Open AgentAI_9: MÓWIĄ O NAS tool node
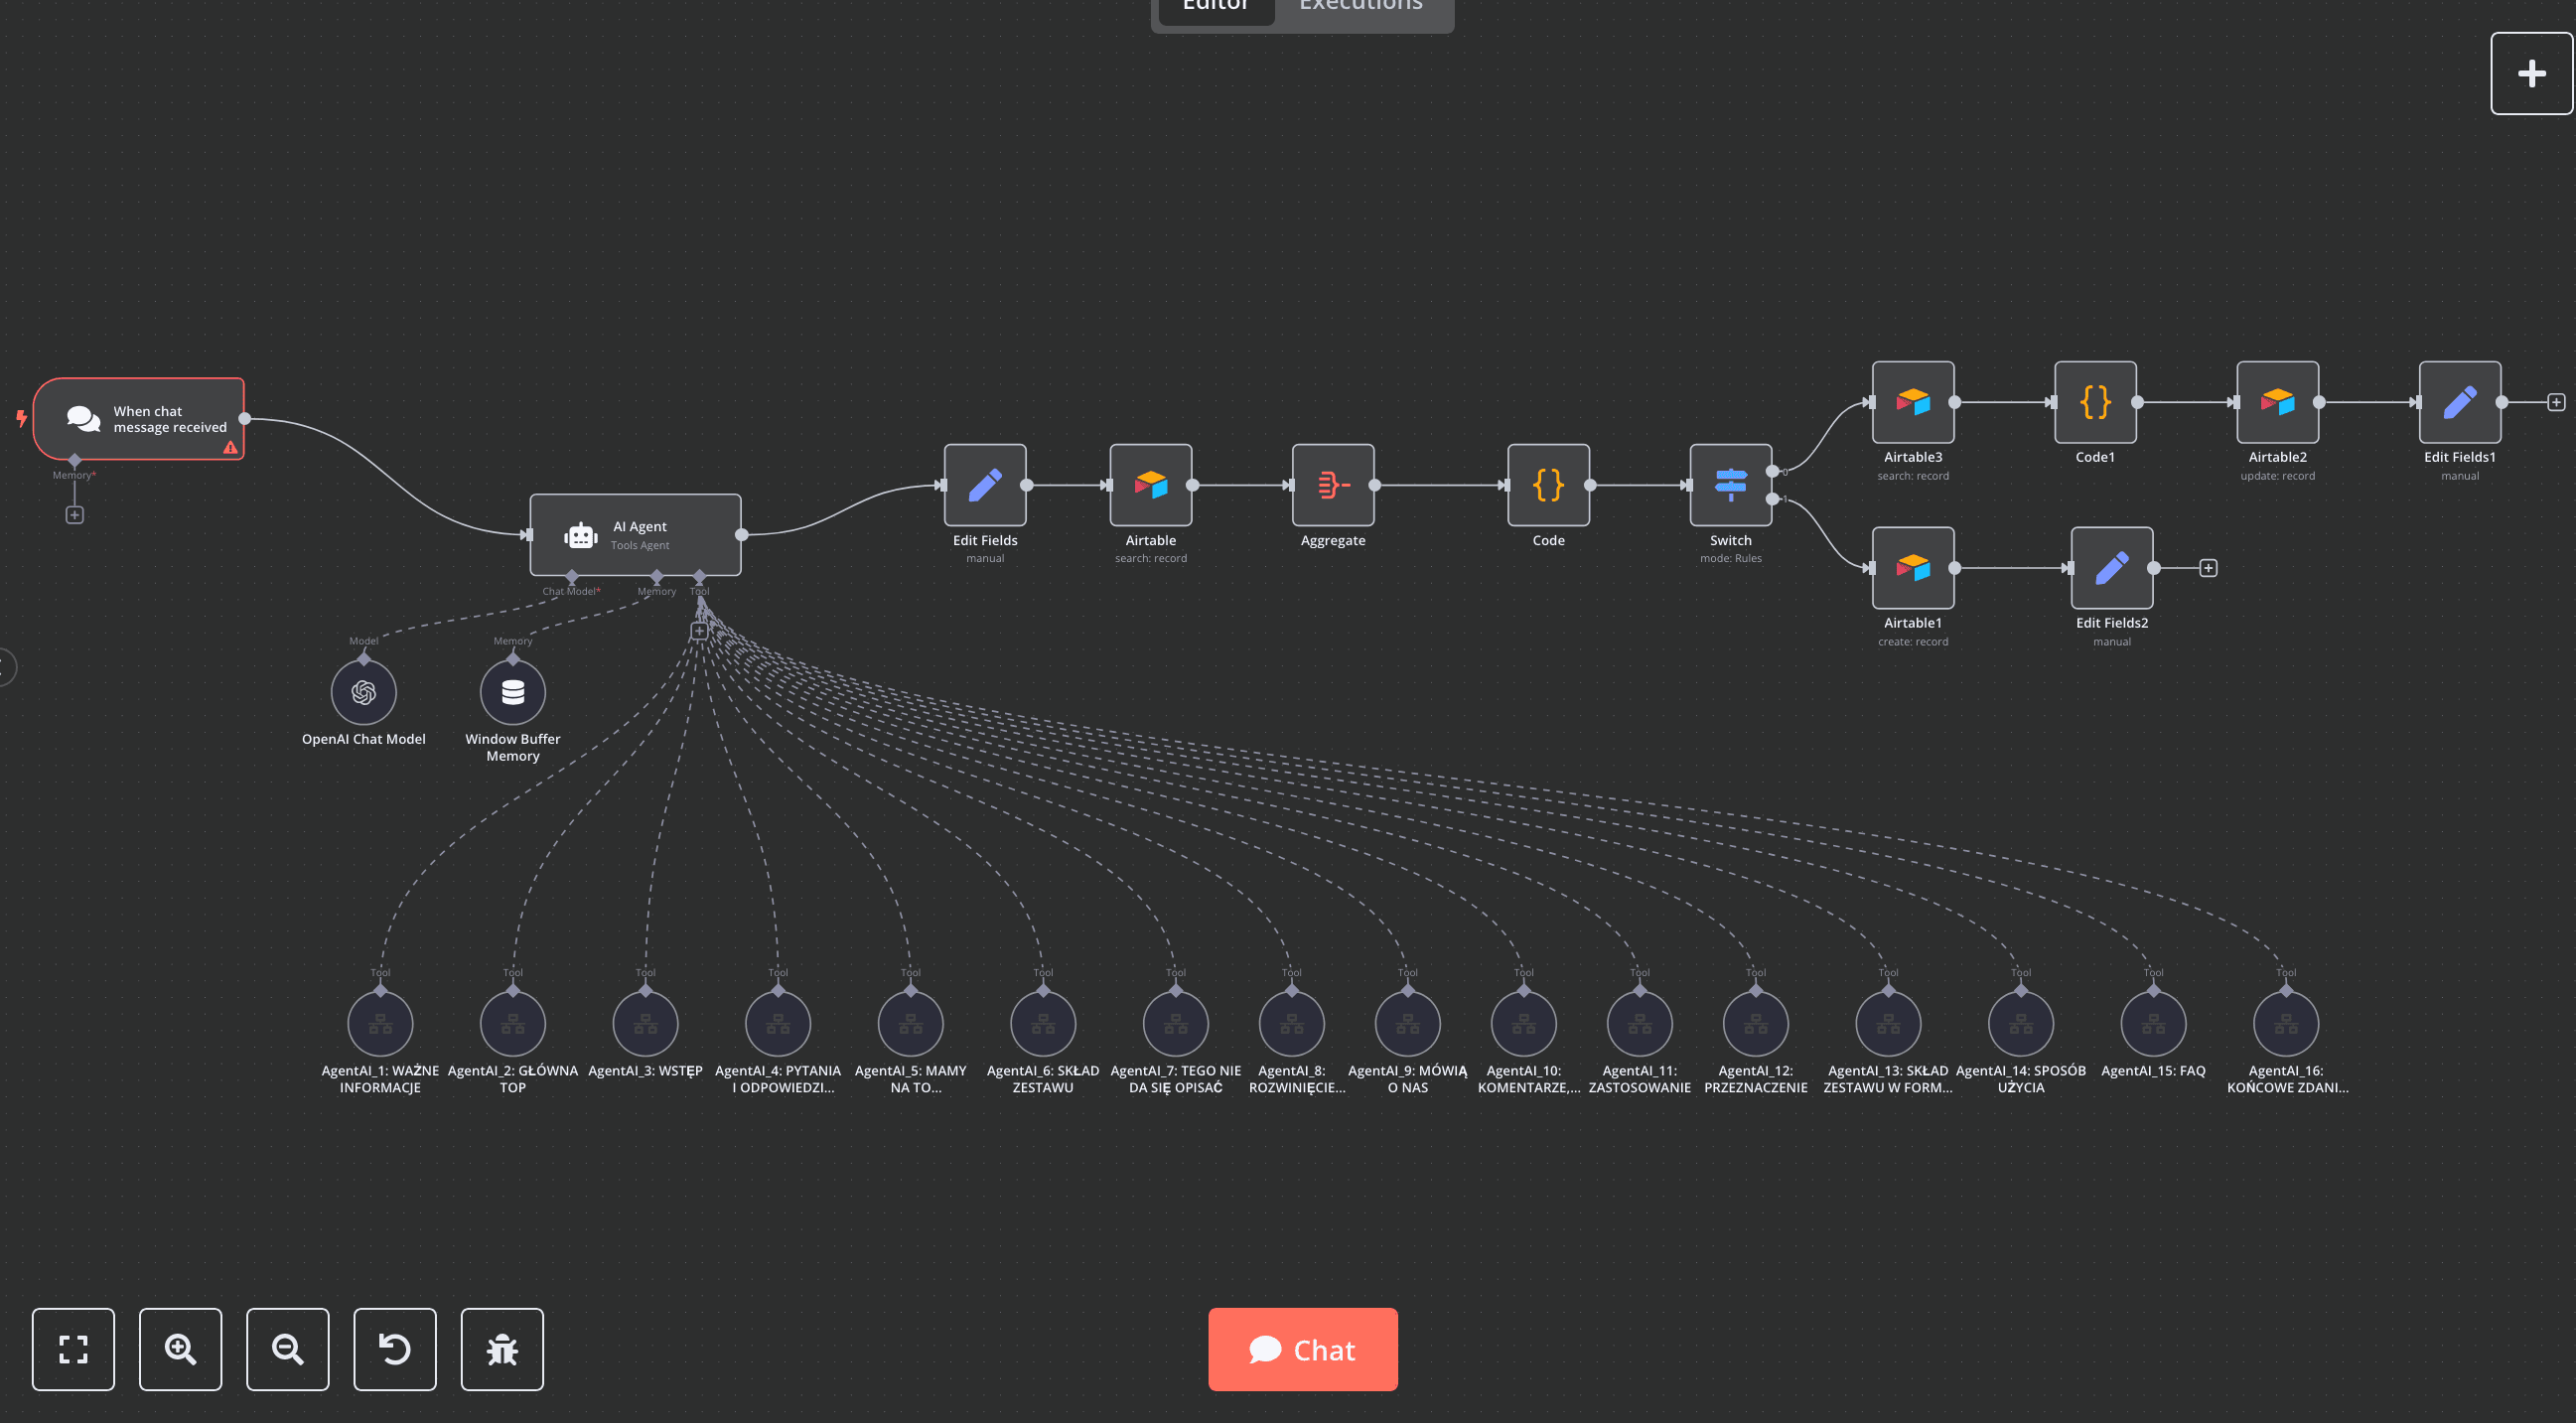The height and width of the screenshot is (1424, 2576). coord(1408,1024)
